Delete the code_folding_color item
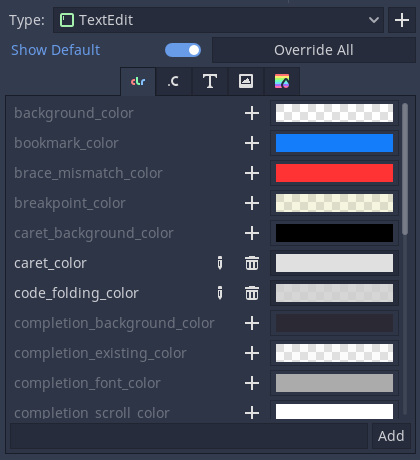The image size is (420, 460). point(252,293)
